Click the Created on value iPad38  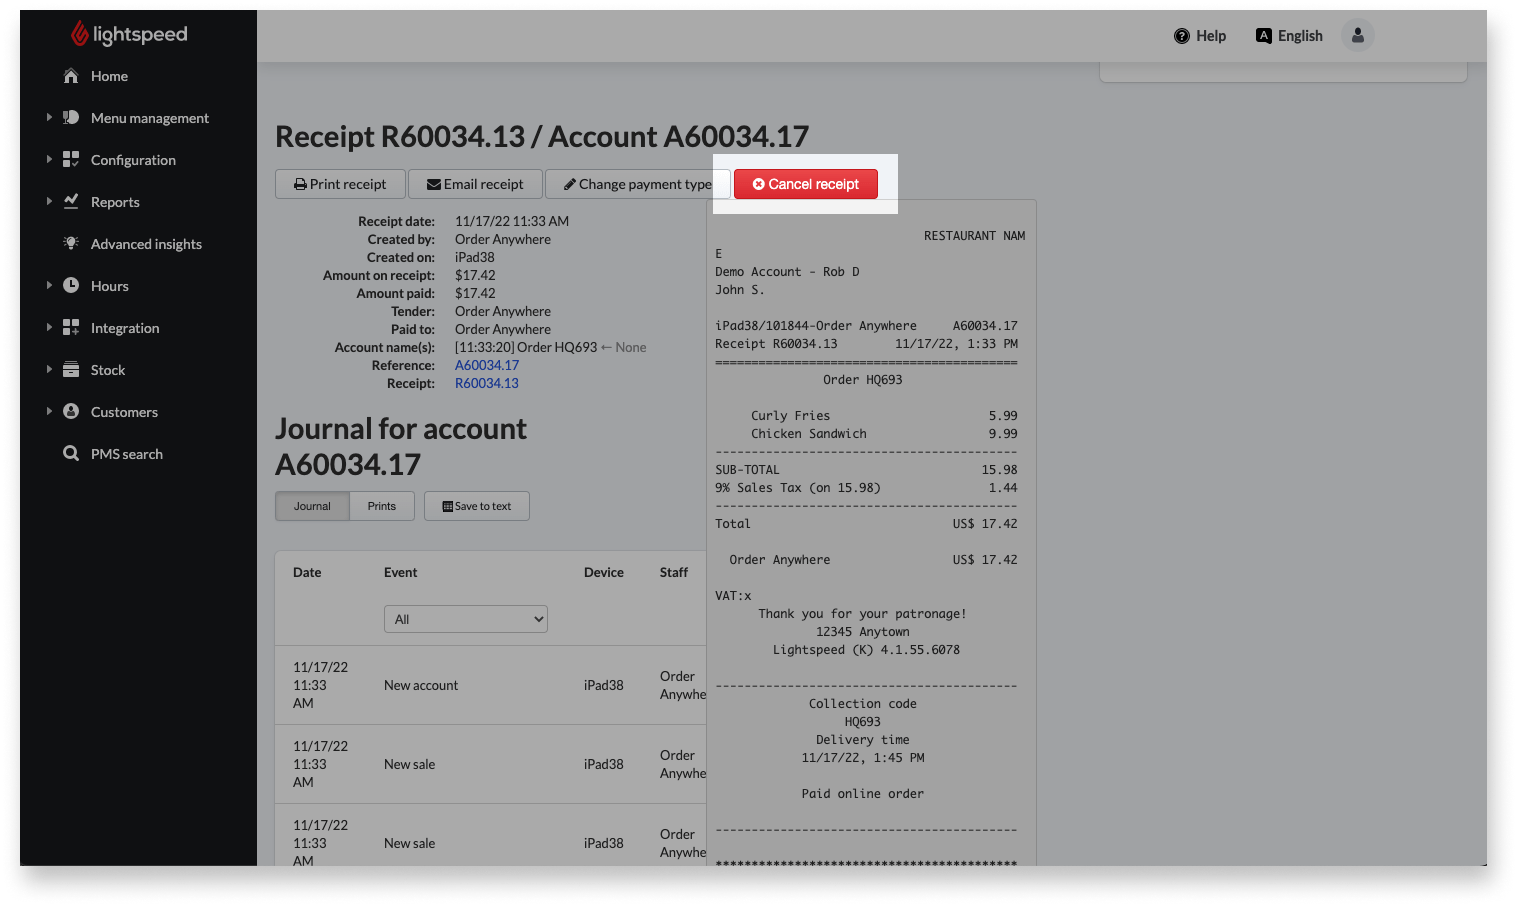475,257
